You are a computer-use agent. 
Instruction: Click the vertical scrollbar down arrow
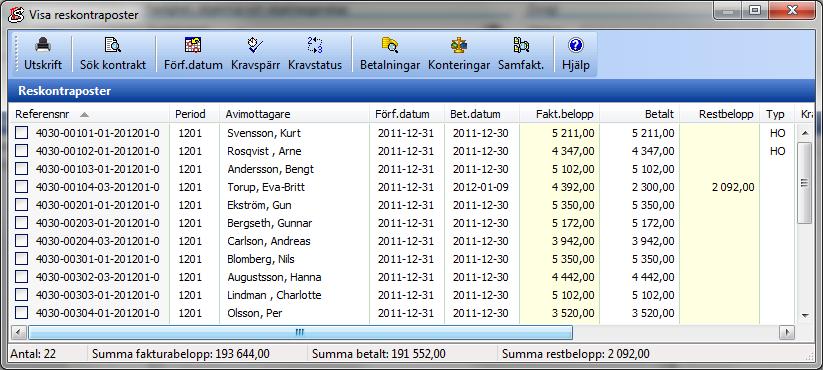pyautogui.click(x=805, y=315)
